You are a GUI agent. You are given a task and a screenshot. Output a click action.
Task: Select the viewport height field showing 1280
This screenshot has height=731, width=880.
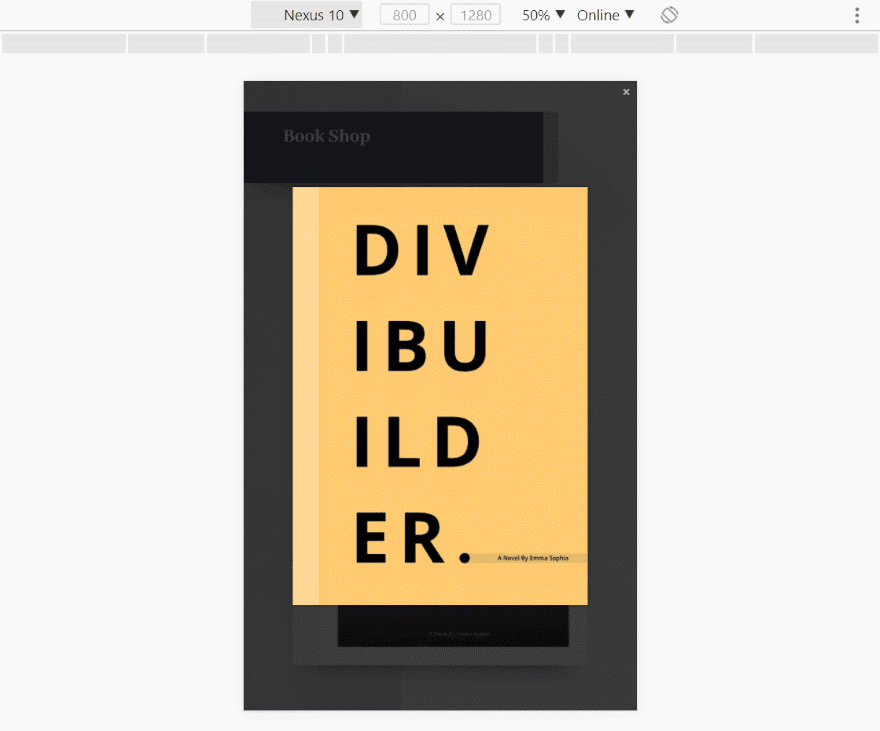point(475,14)
